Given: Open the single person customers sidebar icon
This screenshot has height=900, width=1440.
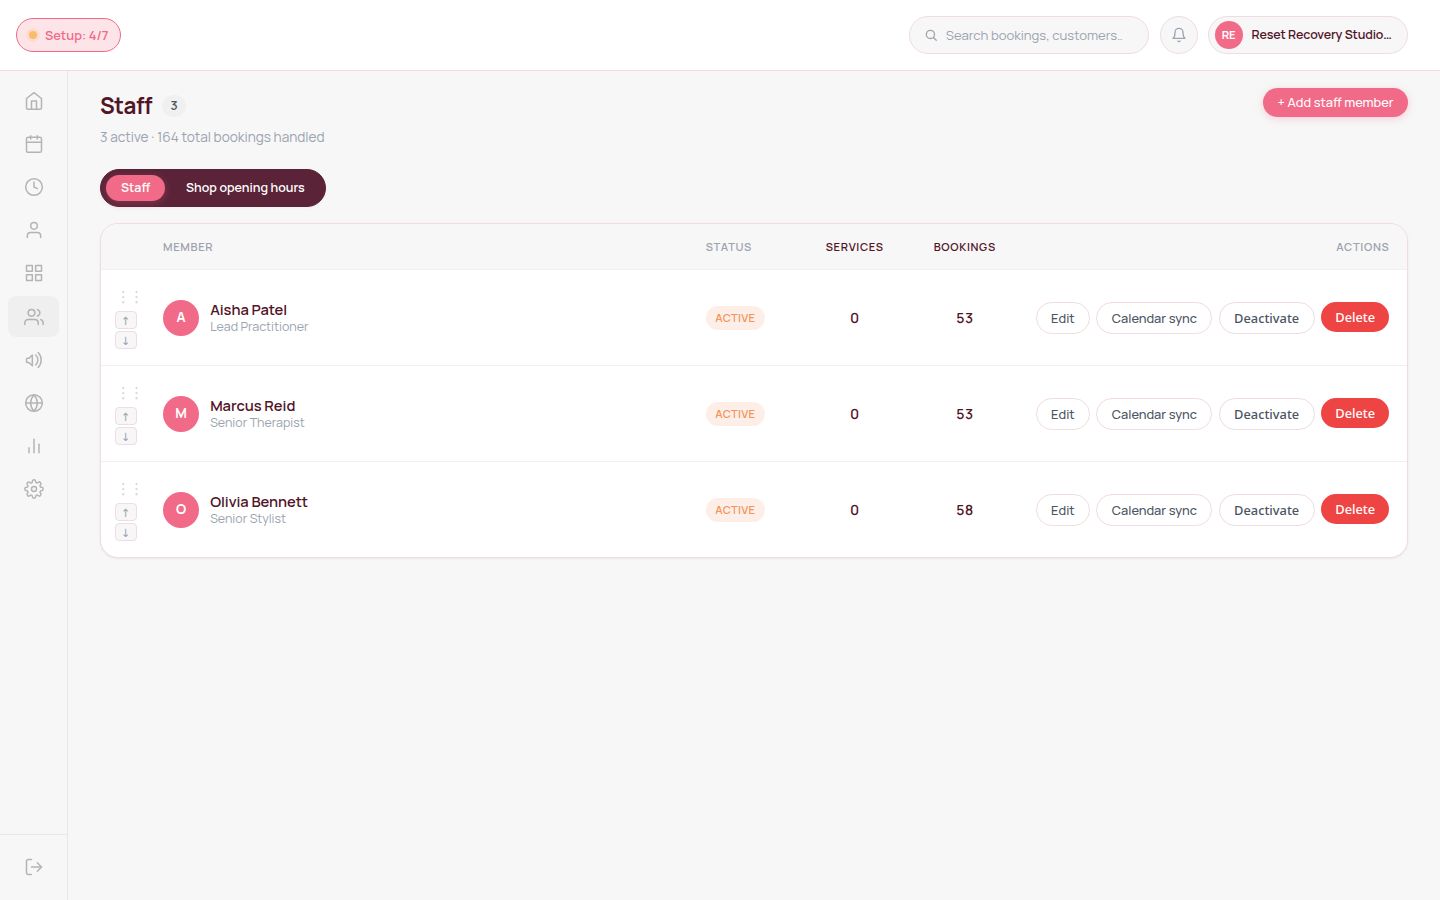Looking at the screenshot, I should click(34, 230).
